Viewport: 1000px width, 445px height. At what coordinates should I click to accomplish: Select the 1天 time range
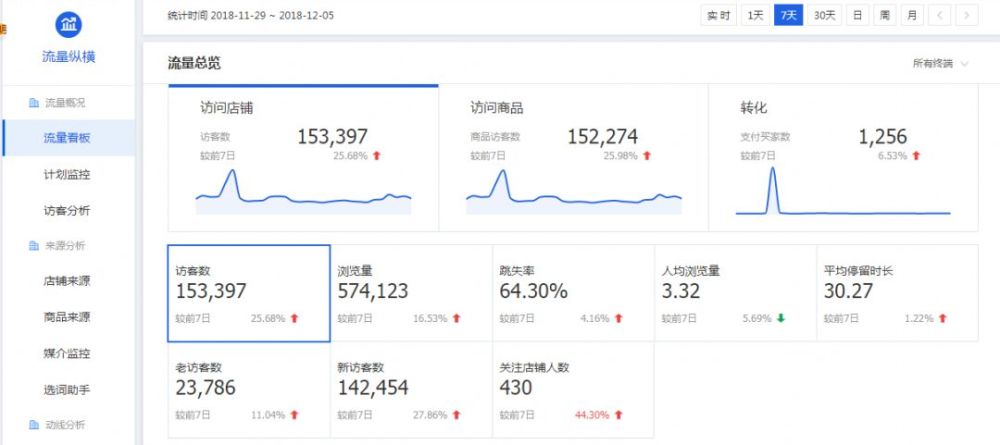[x=755, y=15]
